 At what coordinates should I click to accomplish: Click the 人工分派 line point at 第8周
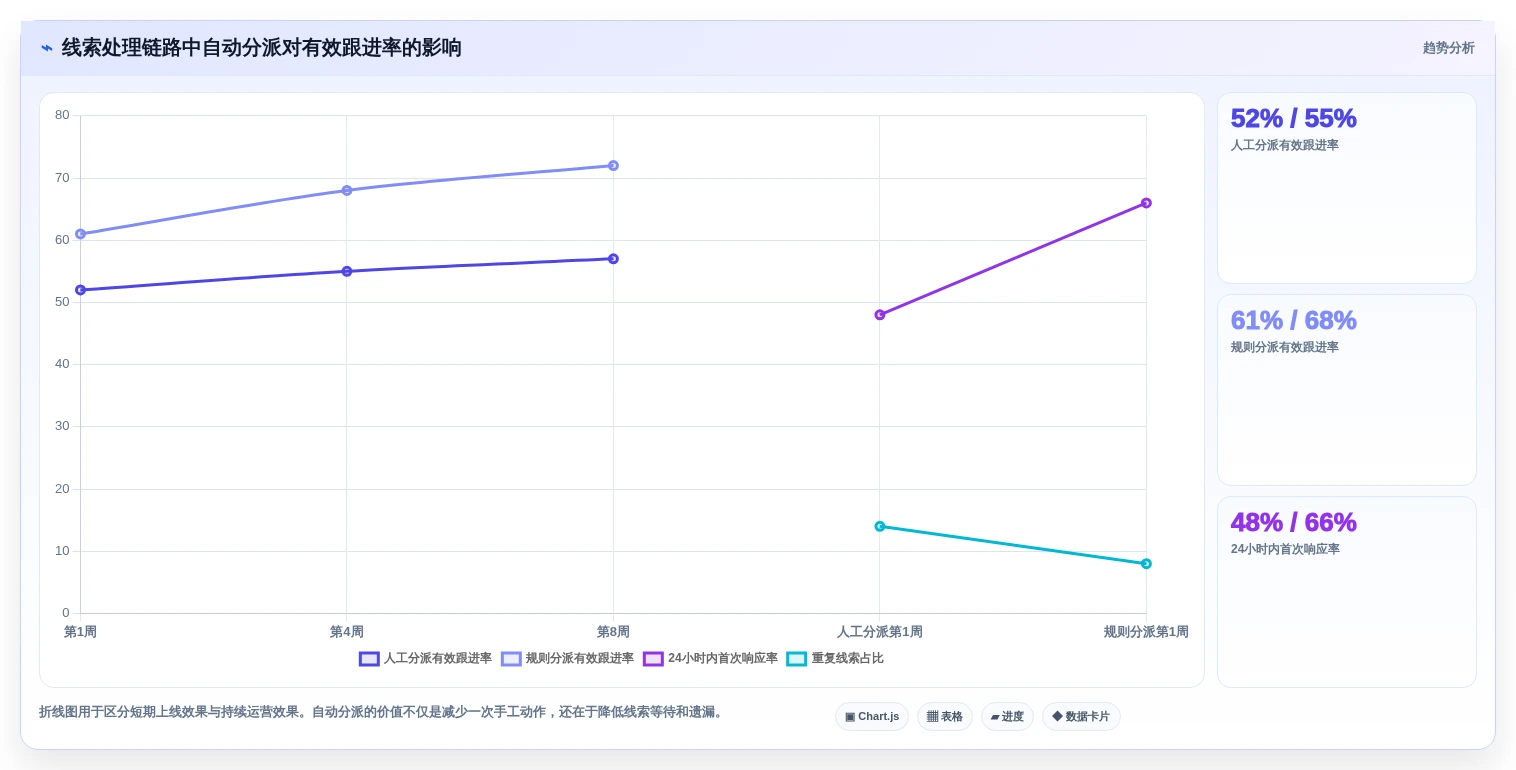point(613,259)
